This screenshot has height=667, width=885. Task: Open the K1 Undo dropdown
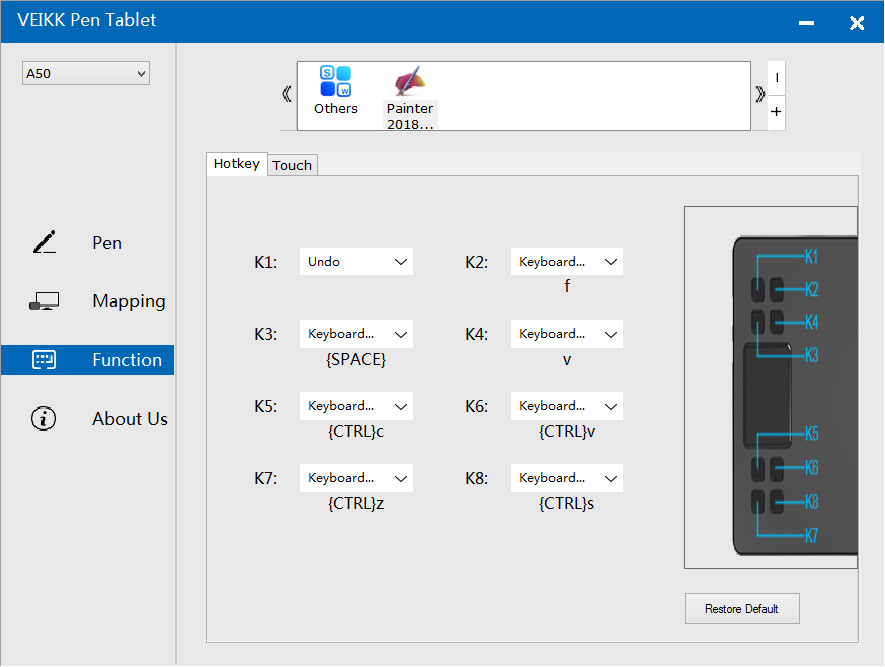pyautogui.click(x=356, y=262)
